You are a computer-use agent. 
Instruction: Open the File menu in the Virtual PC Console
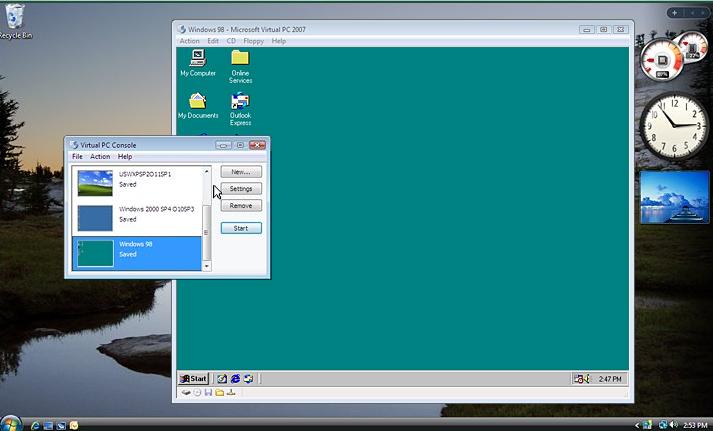(x=77, y=156)
